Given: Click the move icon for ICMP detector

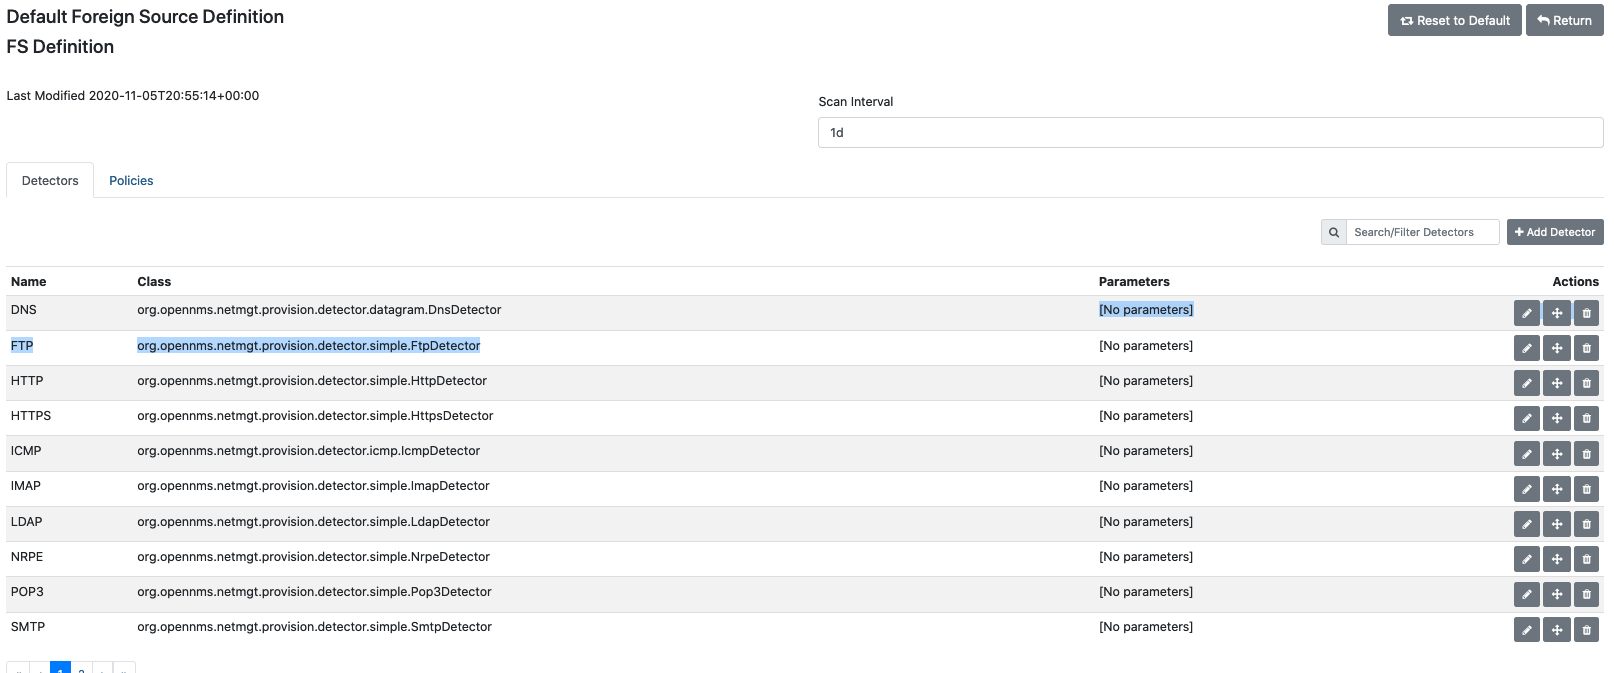Looking at the screenshot, I should (1556, 454).
